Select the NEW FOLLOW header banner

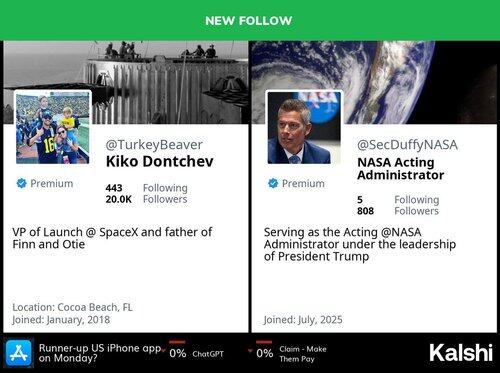[250, 20]
